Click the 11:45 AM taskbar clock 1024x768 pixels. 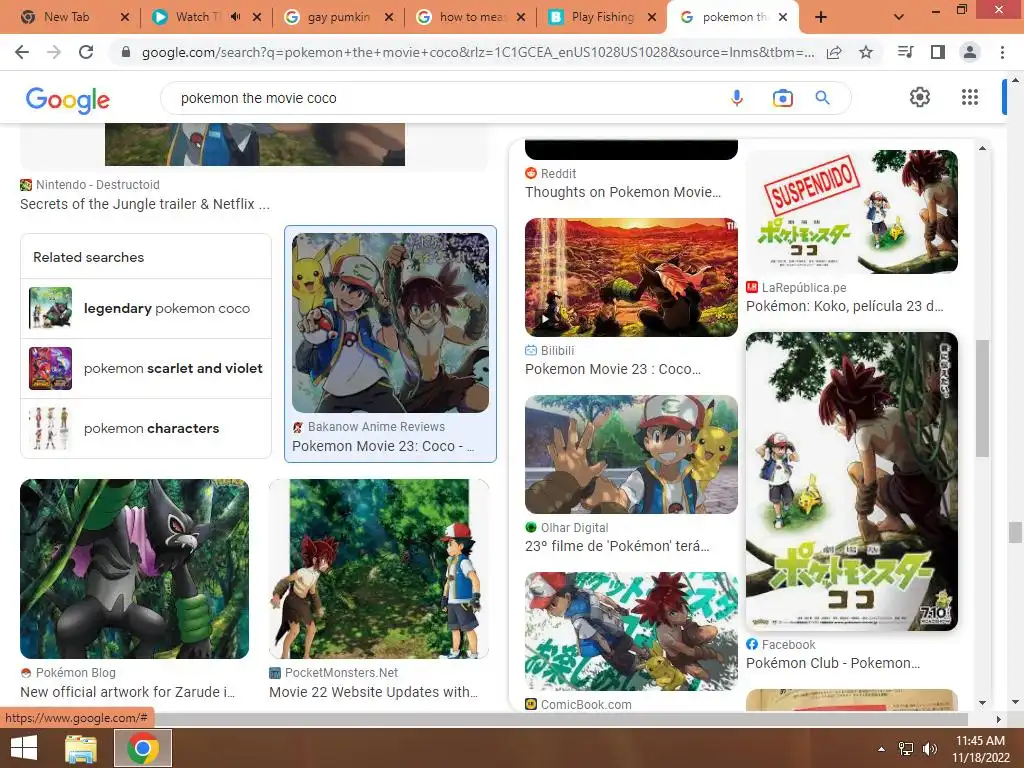coord(980,749)
